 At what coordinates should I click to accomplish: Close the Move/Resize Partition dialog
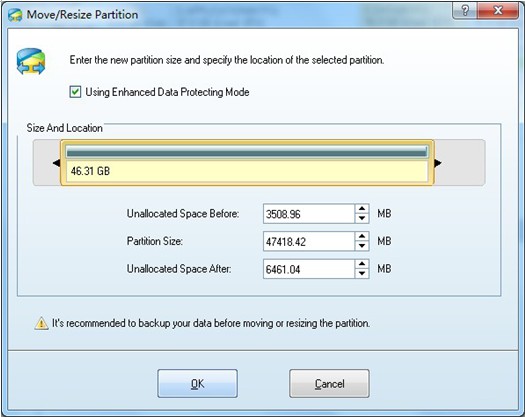pyautogui.click(x=498, y=11)
